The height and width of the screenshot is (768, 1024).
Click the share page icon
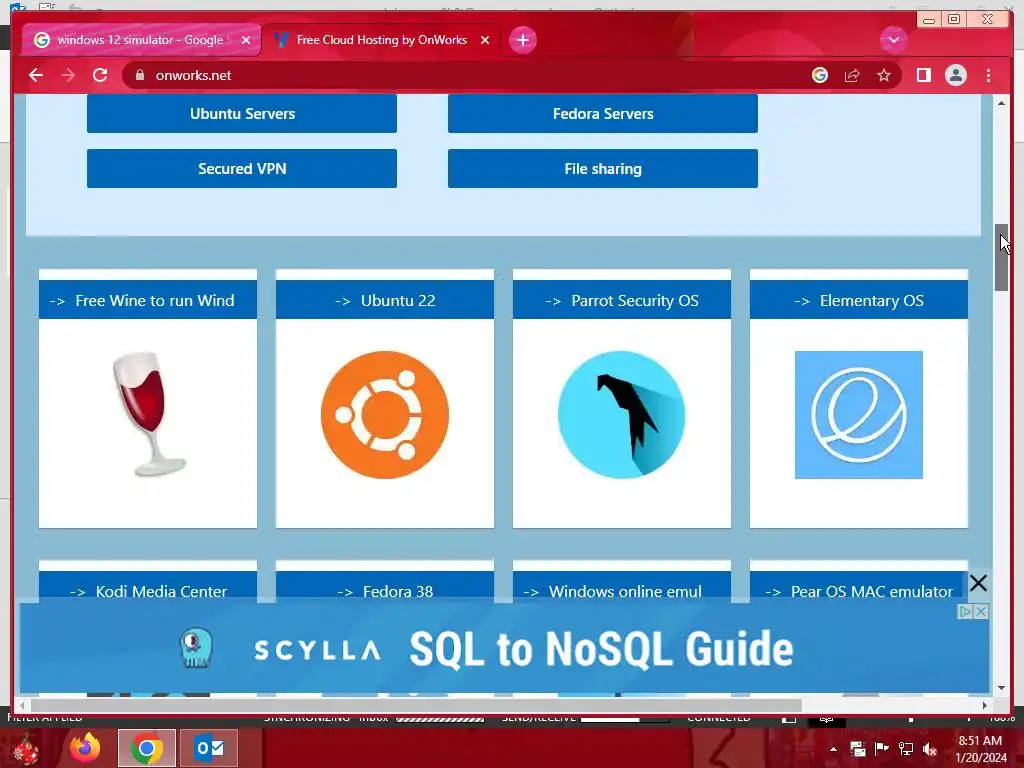click(852, 76)
